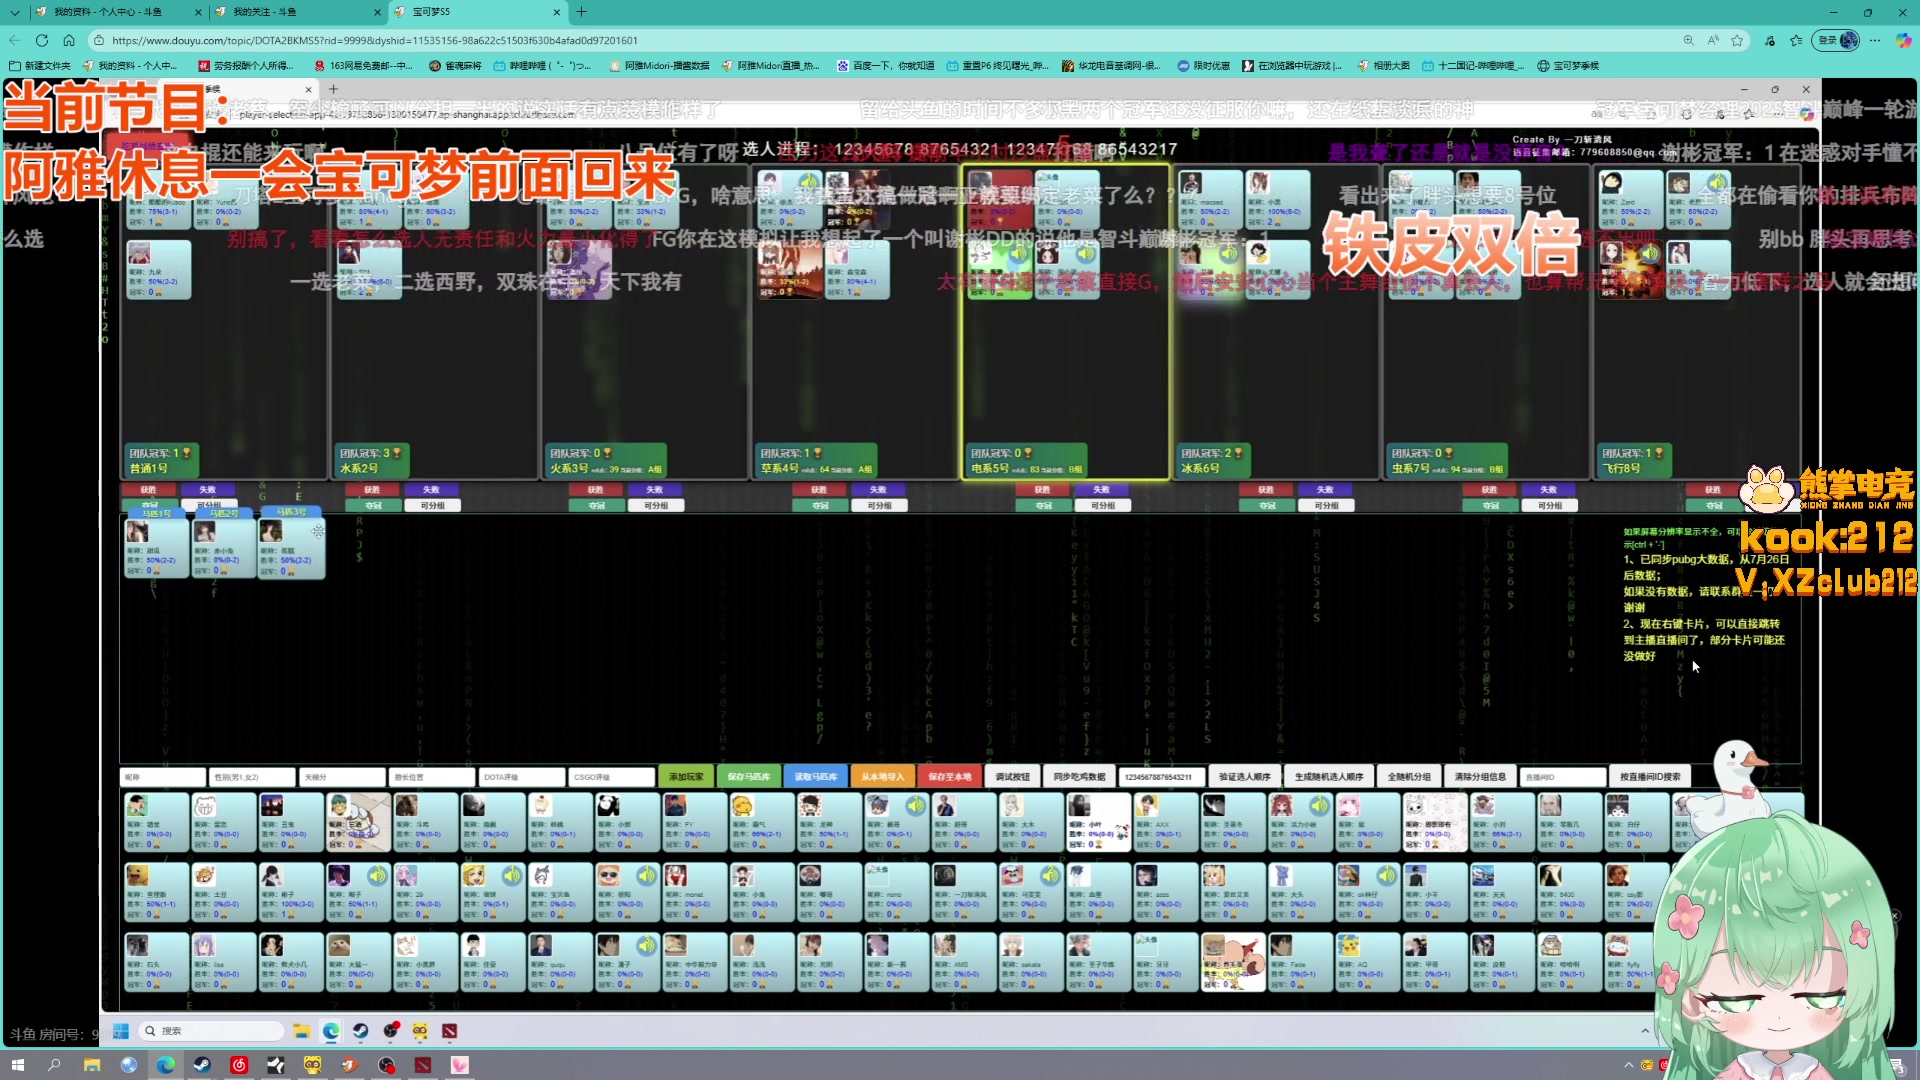This screenshot has height=1080, width=1920.
Task: Click the pick order field 1234567887654321
Action: pos(1161,777)
